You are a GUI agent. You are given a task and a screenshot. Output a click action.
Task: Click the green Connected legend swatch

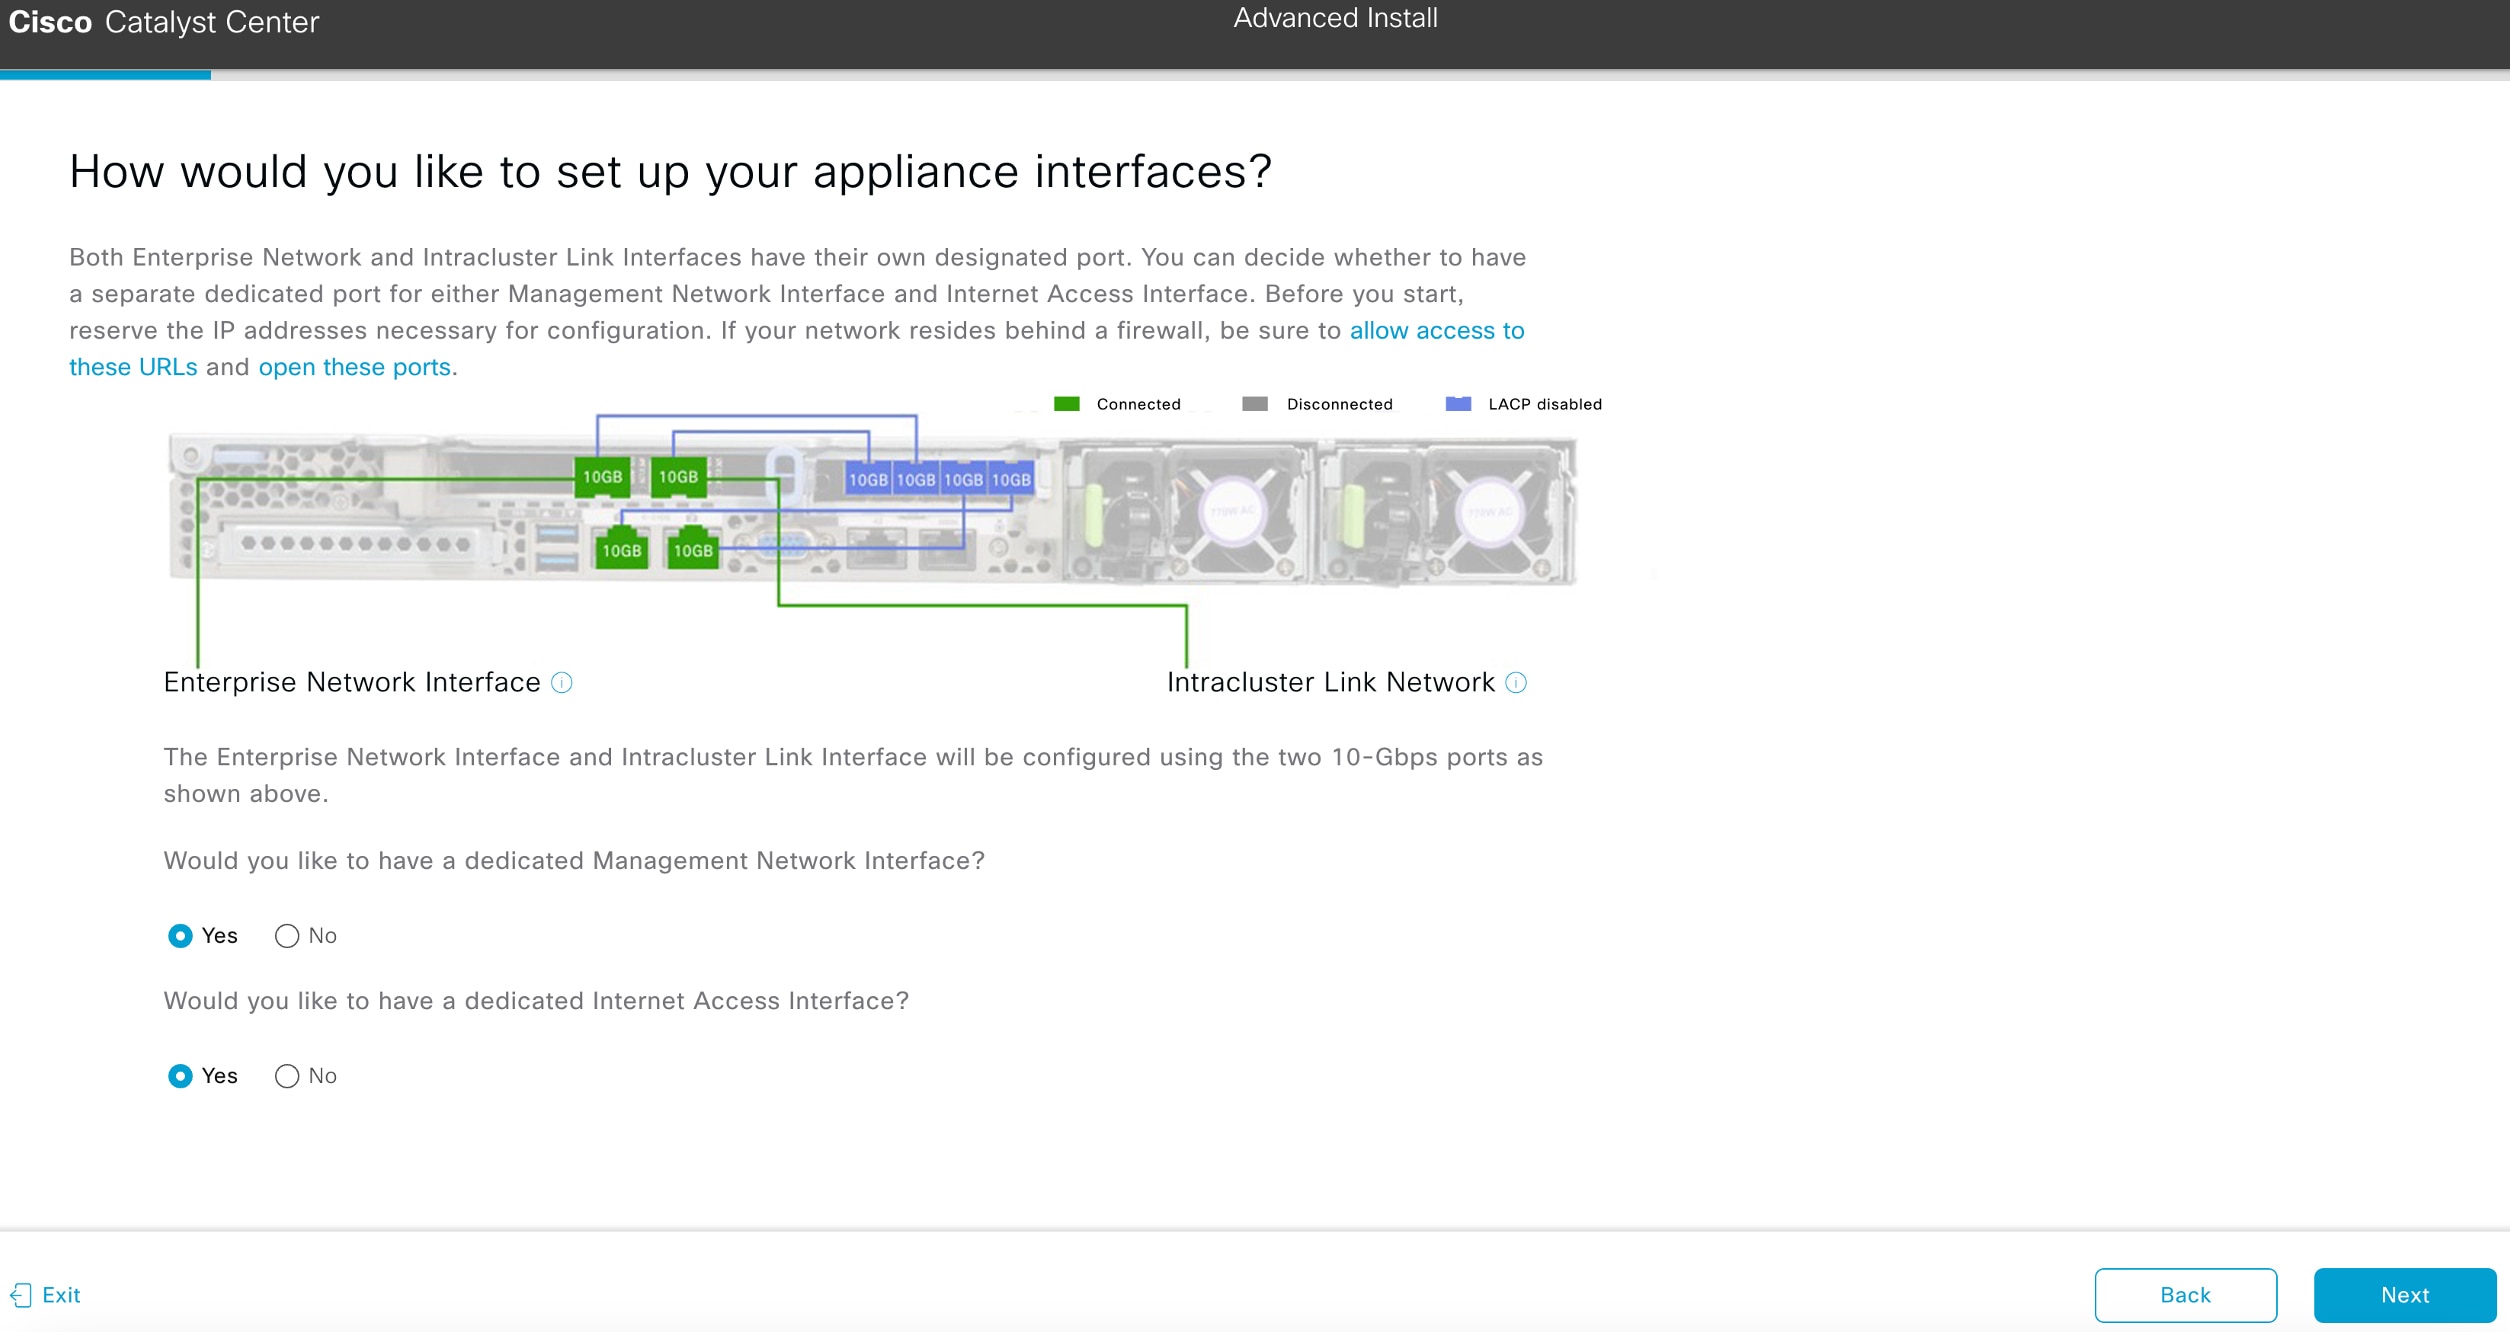click(1066, 404)
